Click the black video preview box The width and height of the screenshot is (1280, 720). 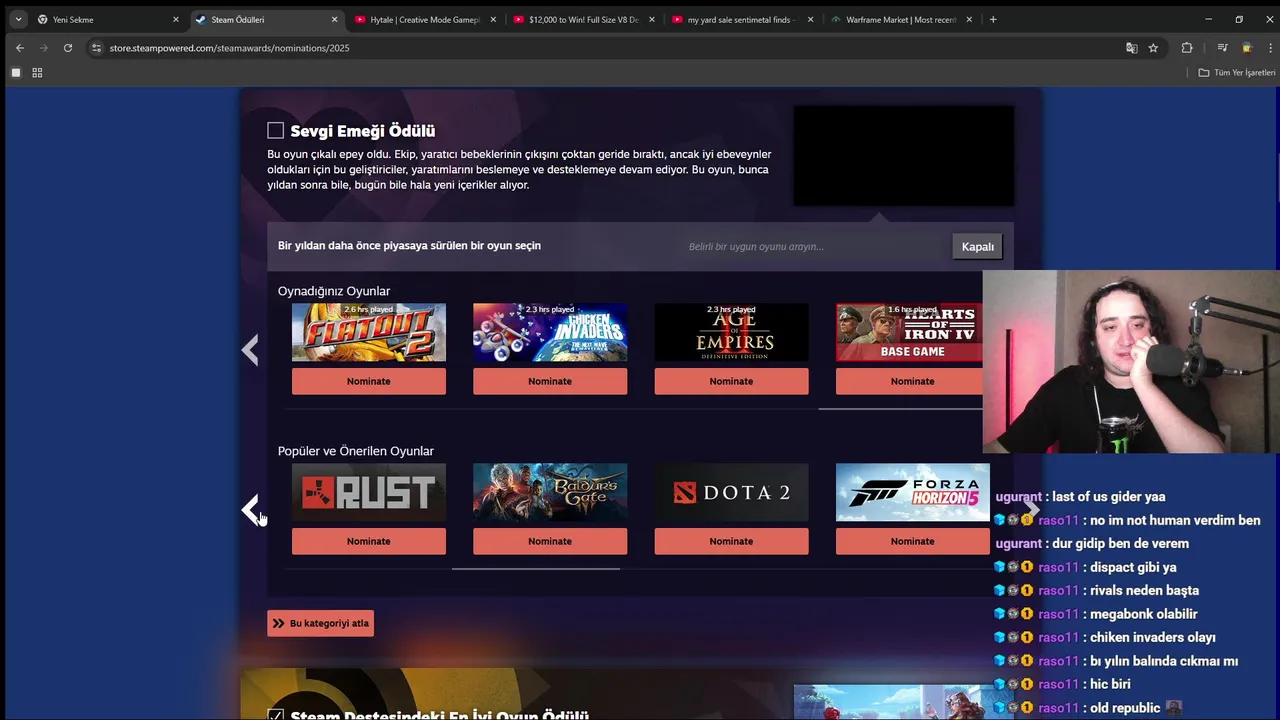903,156
